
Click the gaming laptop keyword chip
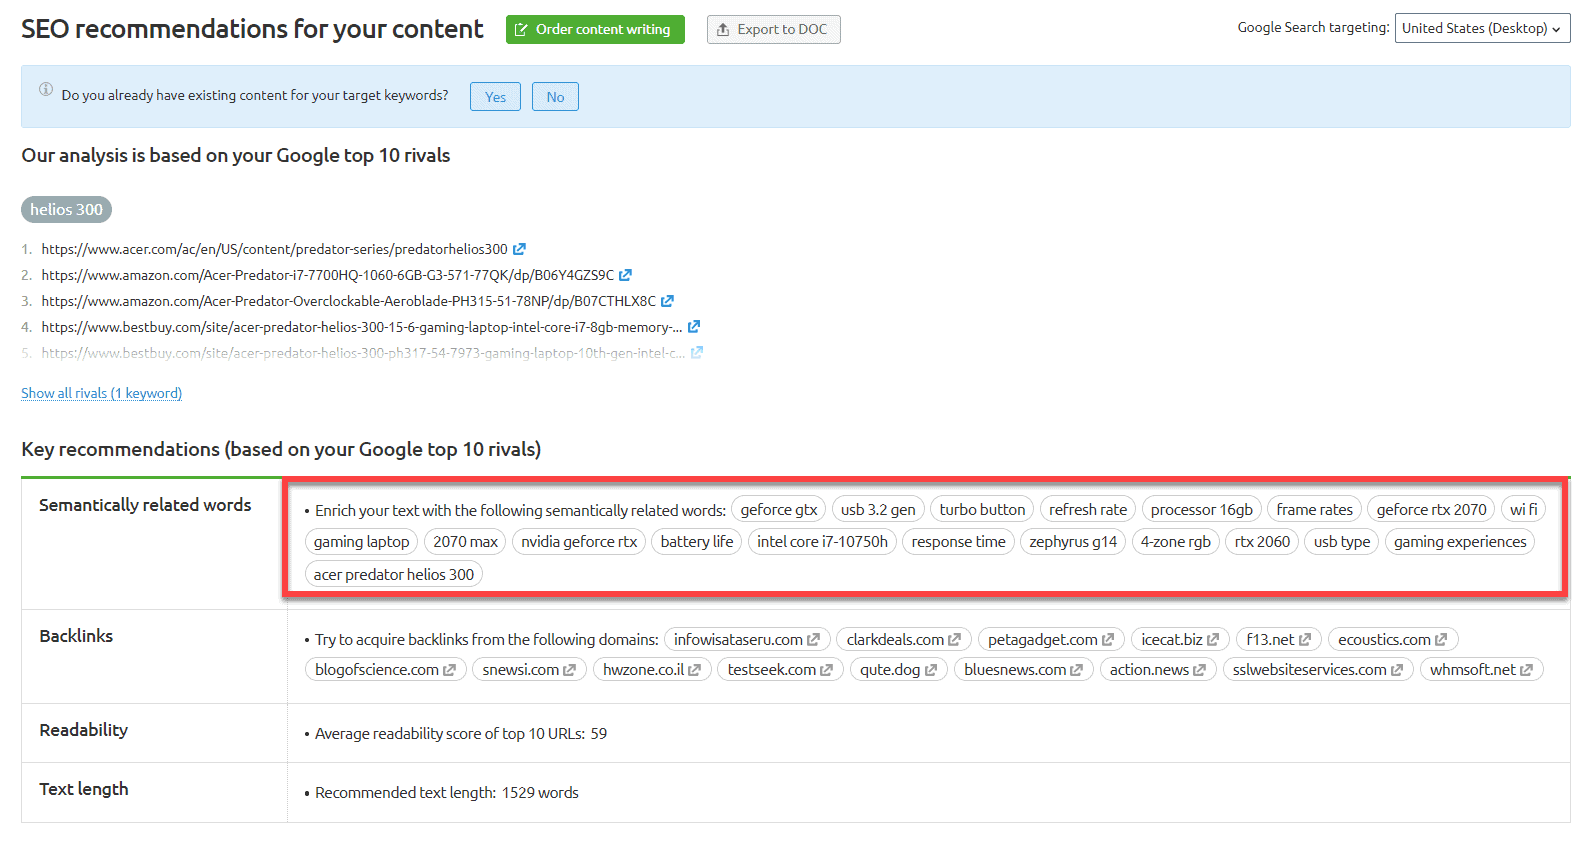click(361, 542)
